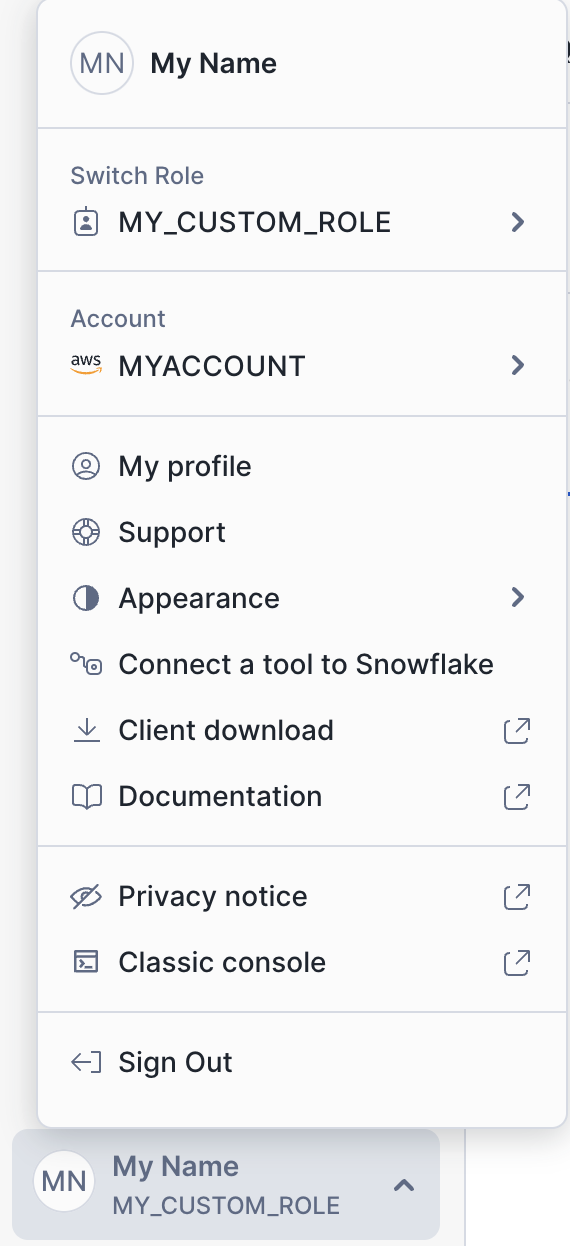Click the Privacy notice crossed-eye icon

pyautogui.click(x=87, y=896)
